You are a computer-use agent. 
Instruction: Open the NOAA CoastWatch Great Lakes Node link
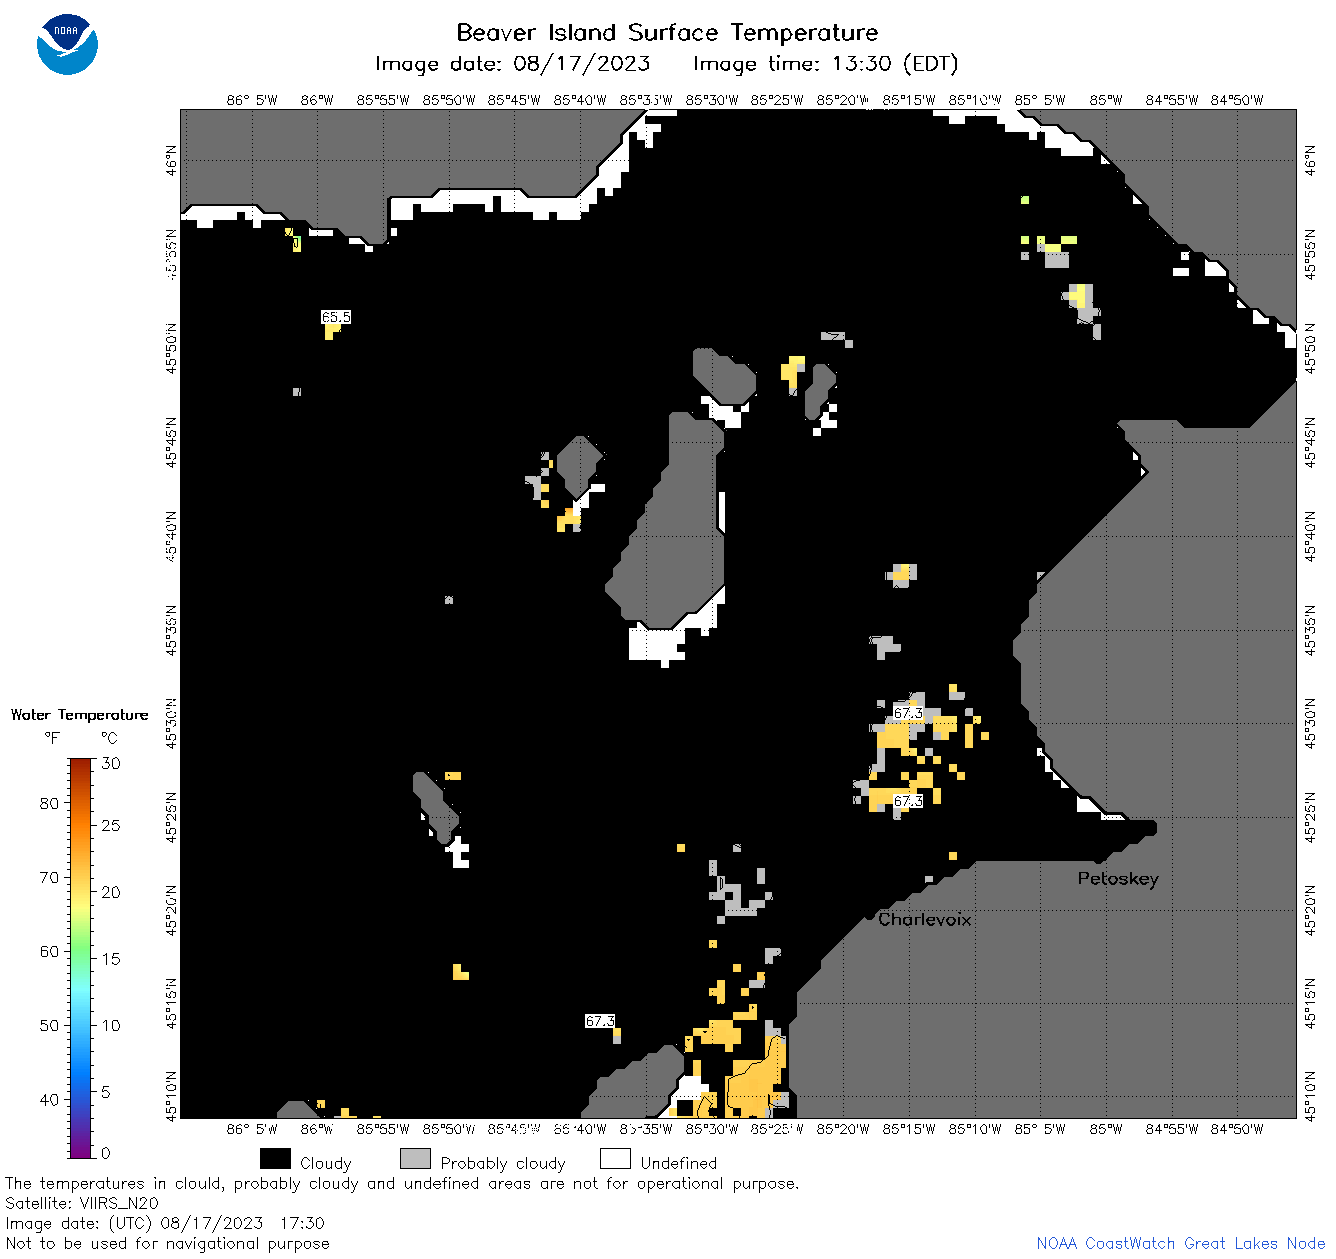1180,1244
